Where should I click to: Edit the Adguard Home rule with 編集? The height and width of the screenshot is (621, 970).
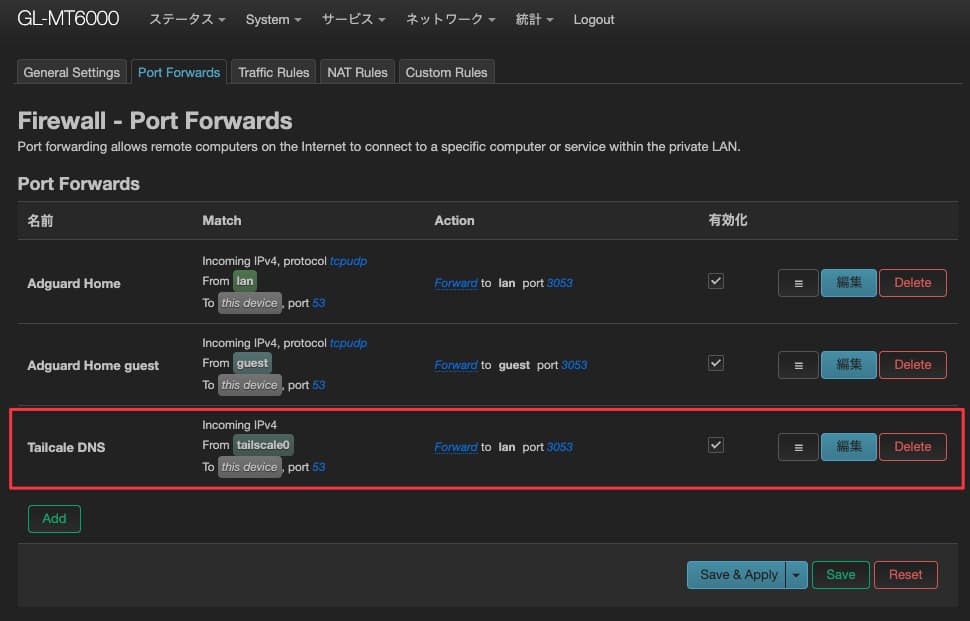tap(848, 283)
